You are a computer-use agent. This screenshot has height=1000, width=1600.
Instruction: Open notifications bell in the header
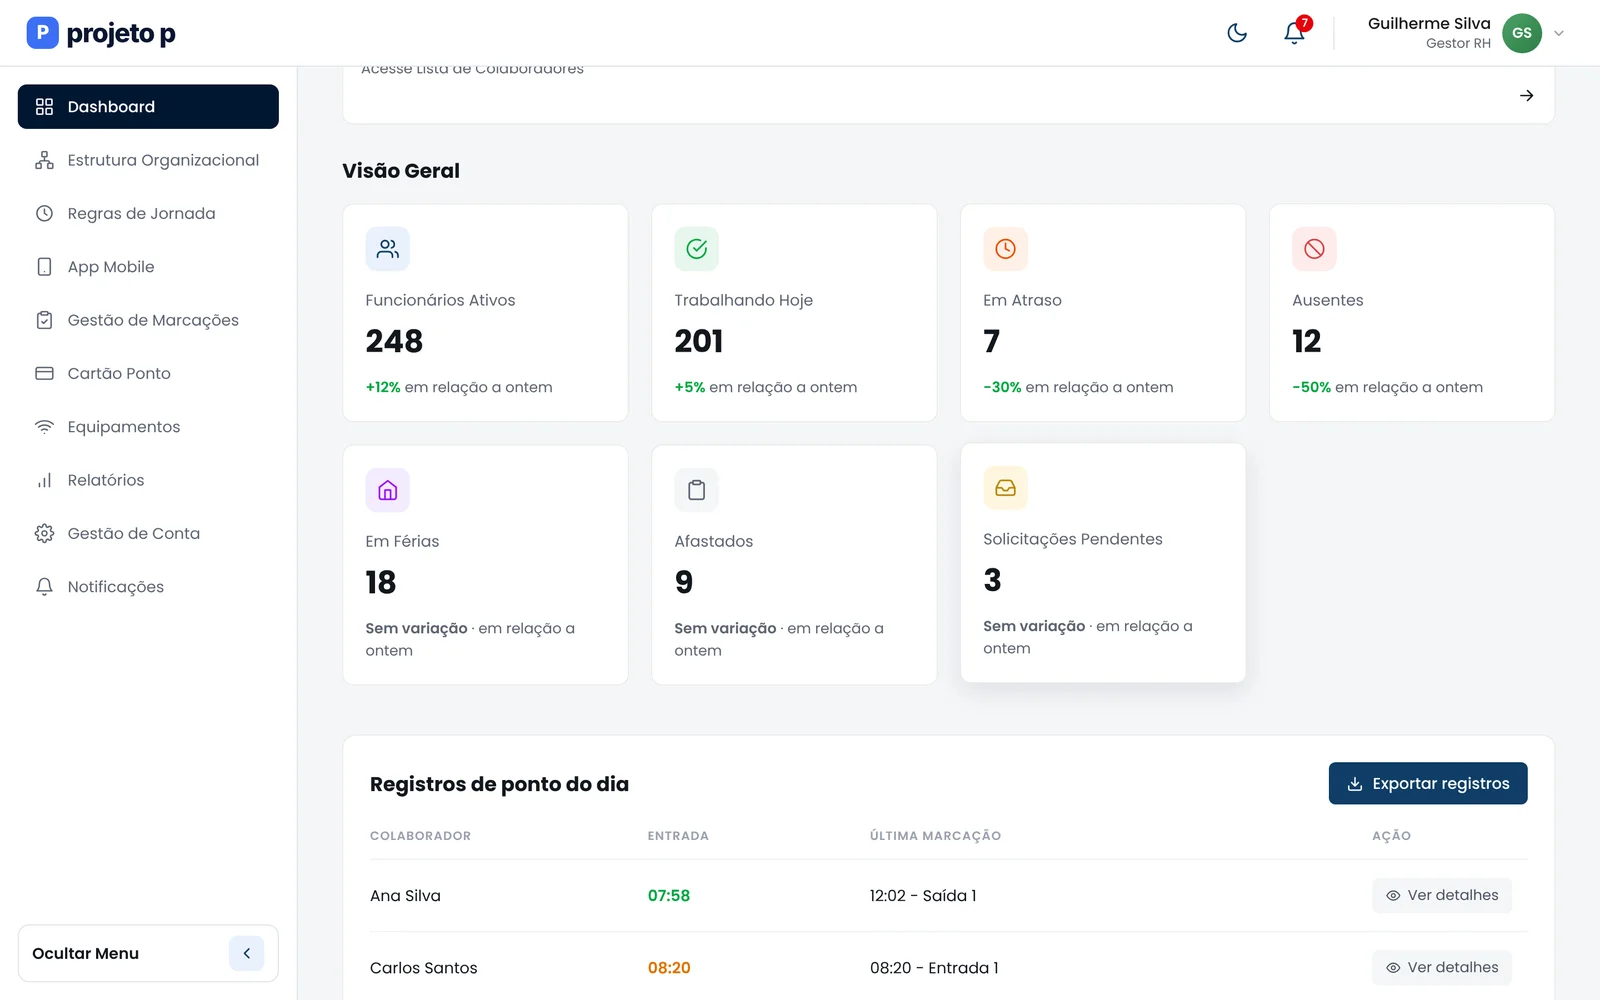(x=1294, y=33)
